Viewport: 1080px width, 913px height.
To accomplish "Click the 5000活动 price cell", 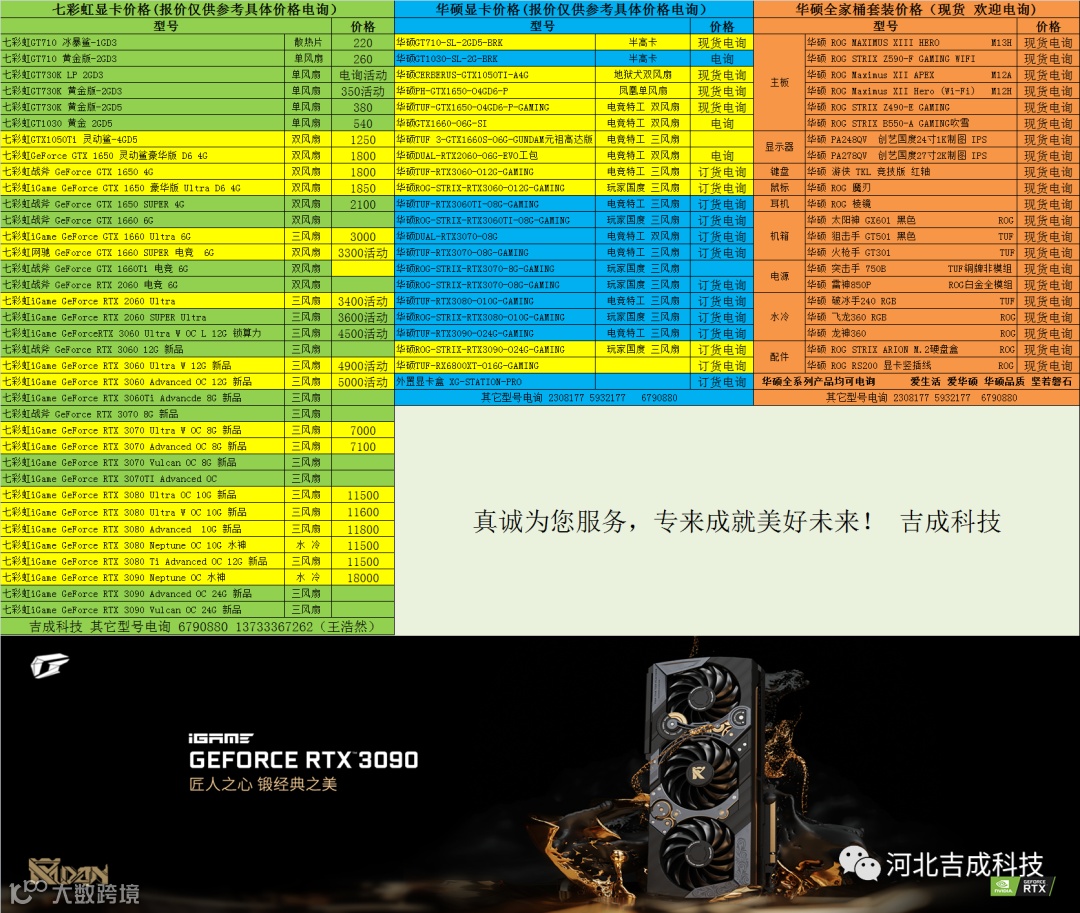I will (363, 382).
